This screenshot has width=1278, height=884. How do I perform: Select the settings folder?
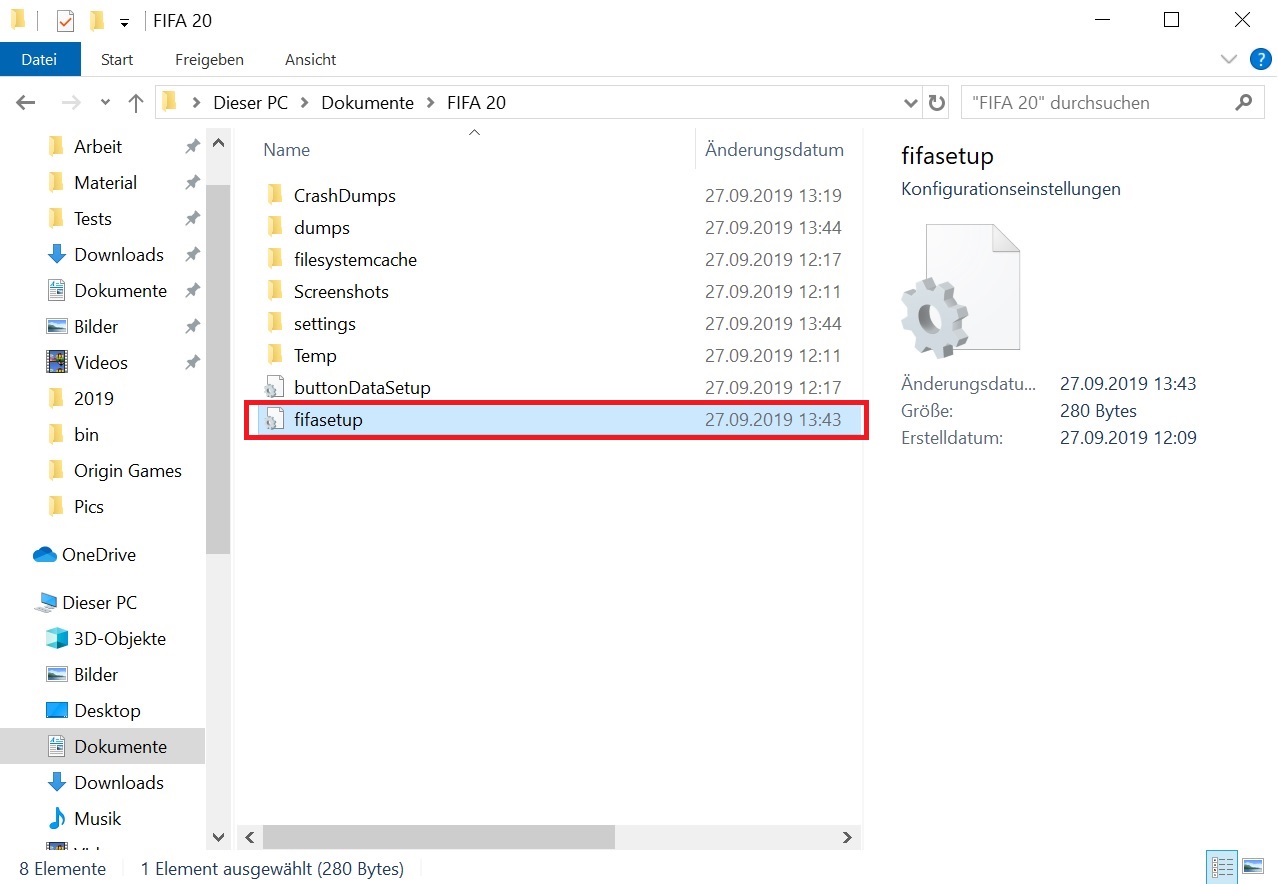coord(324,323)
